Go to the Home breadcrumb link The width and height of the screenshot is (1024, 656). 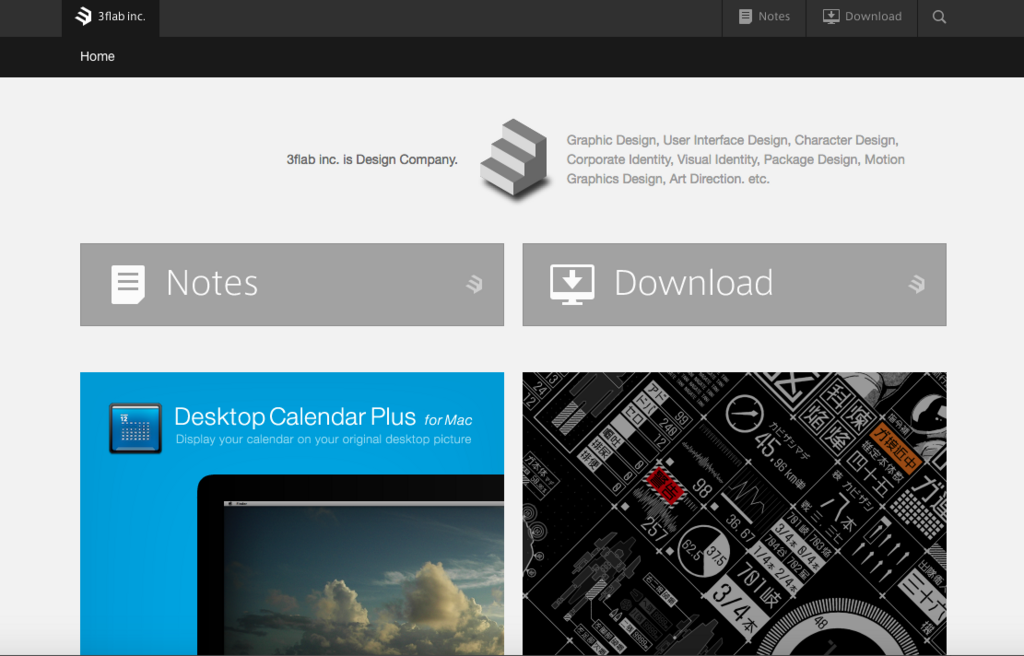tap(97, 57)
